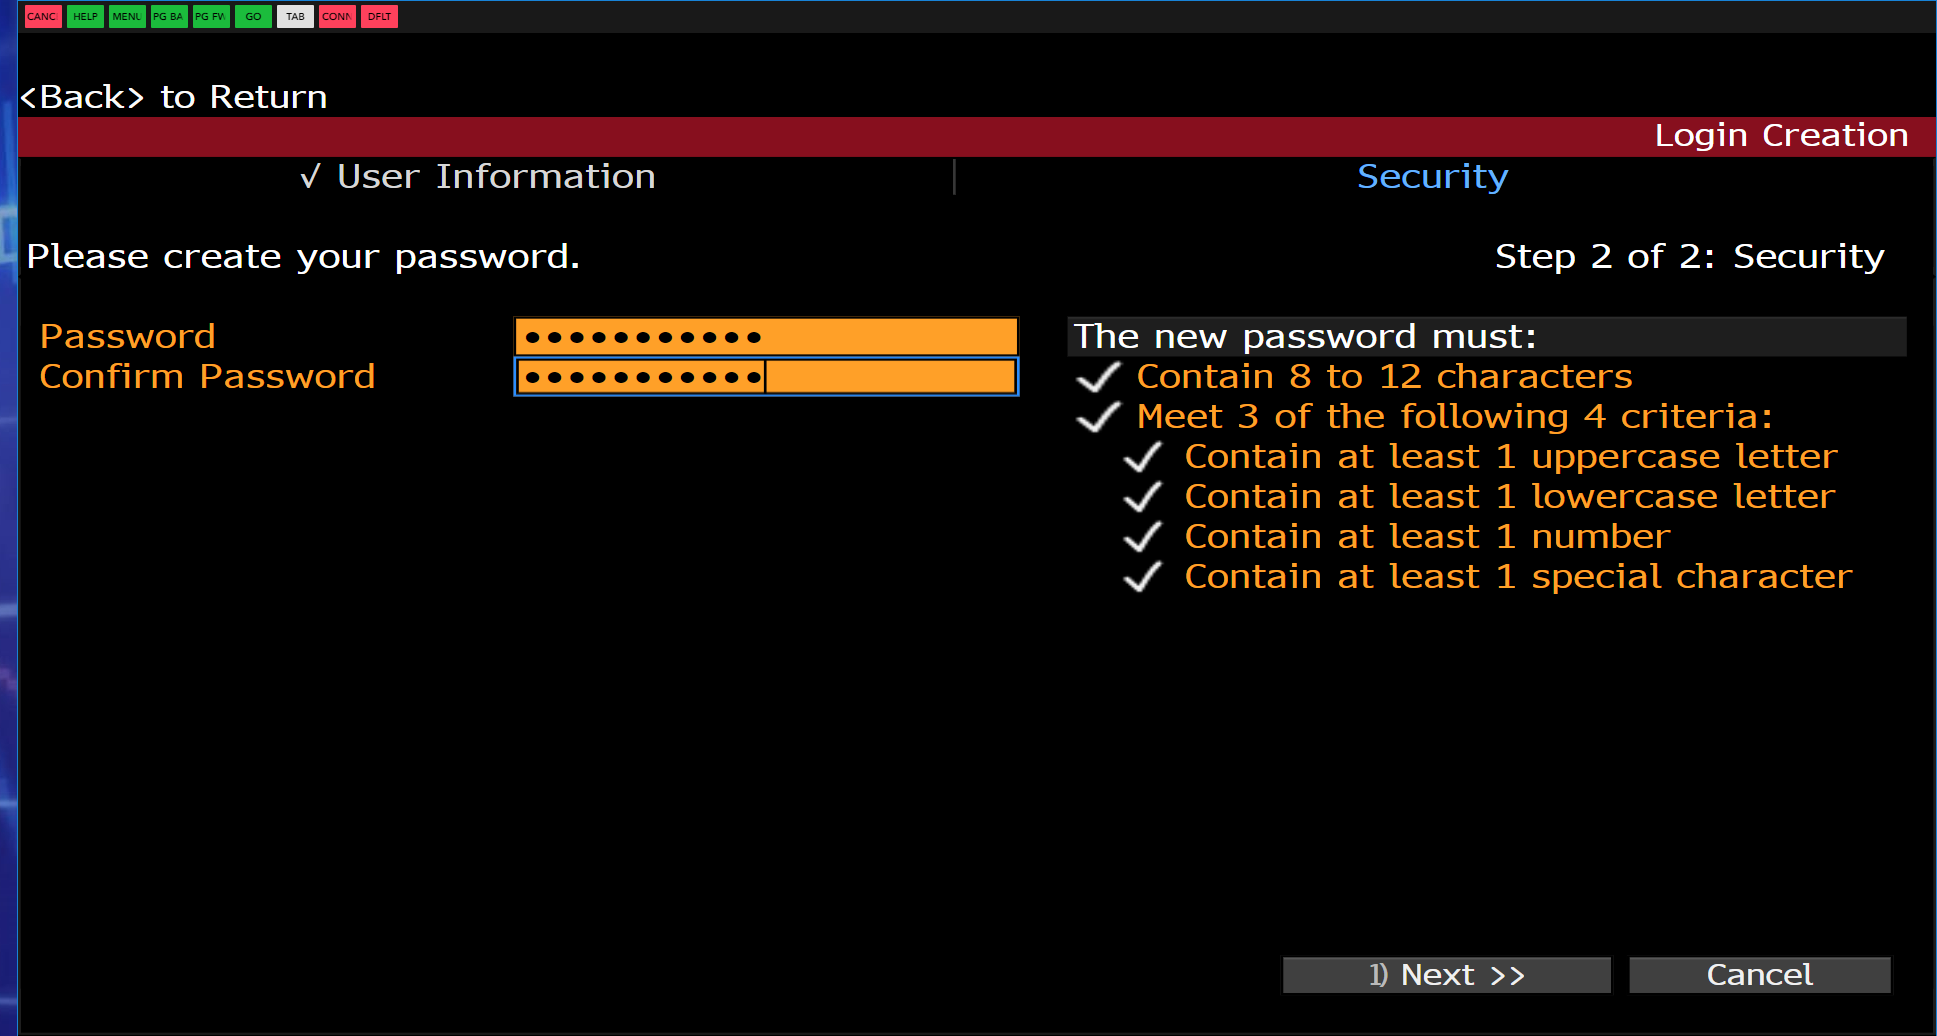
Task: Open the green MENU key
Action: (127, 16)
